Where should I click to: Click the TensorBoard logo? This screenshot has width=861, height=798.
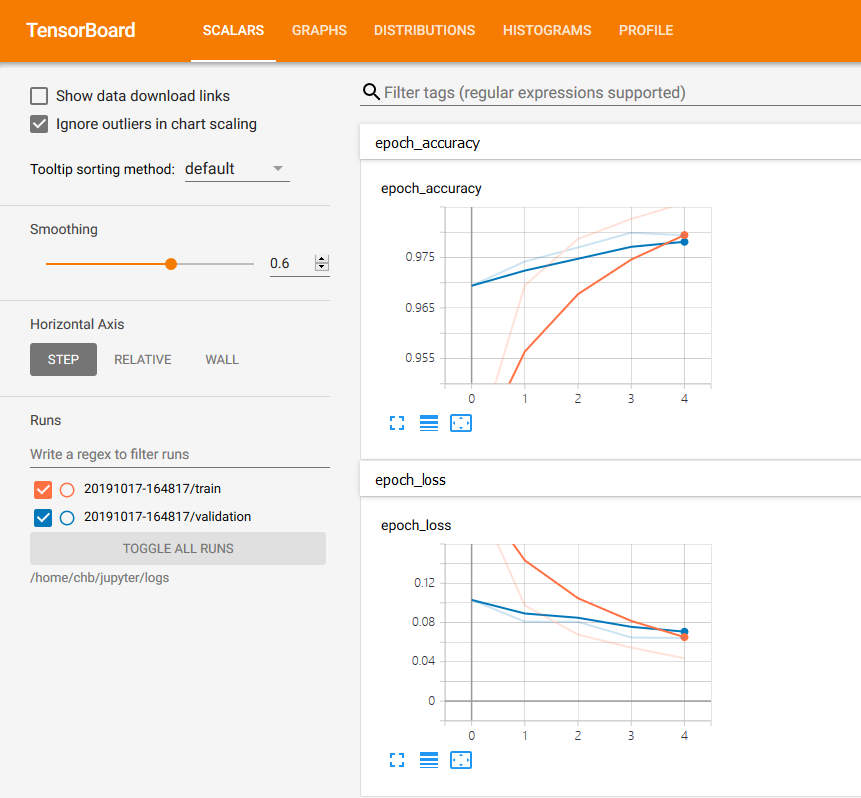coord(80,31)
